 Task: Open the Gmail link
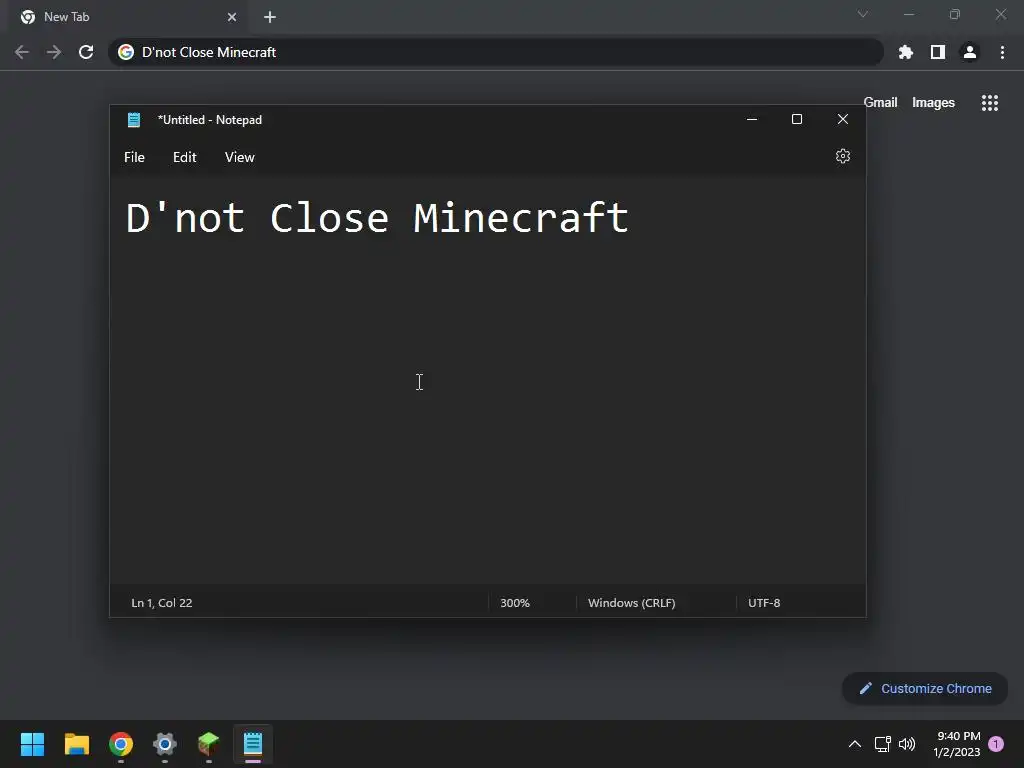pos(880,103)
